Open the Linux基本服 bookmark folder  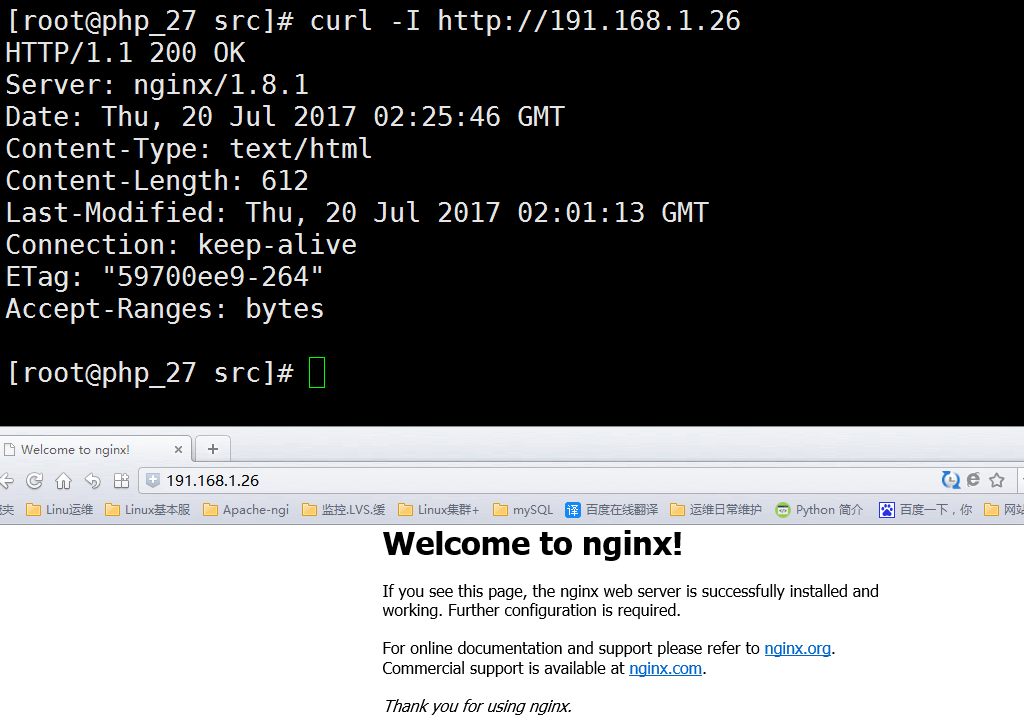click(x=148, y=510)
